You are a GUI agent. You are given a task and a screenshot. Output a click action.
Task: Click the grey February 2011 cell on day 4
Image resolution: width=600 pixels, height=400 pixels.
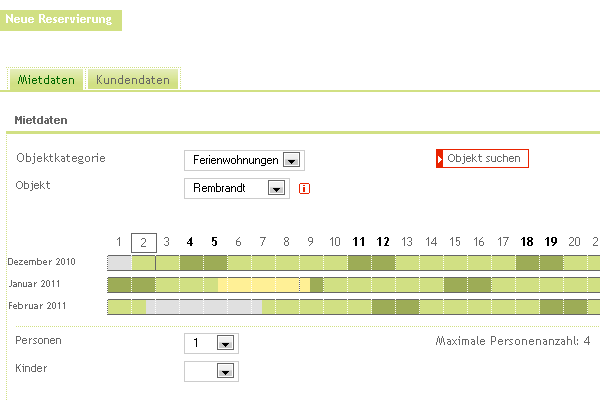[192, 307]
